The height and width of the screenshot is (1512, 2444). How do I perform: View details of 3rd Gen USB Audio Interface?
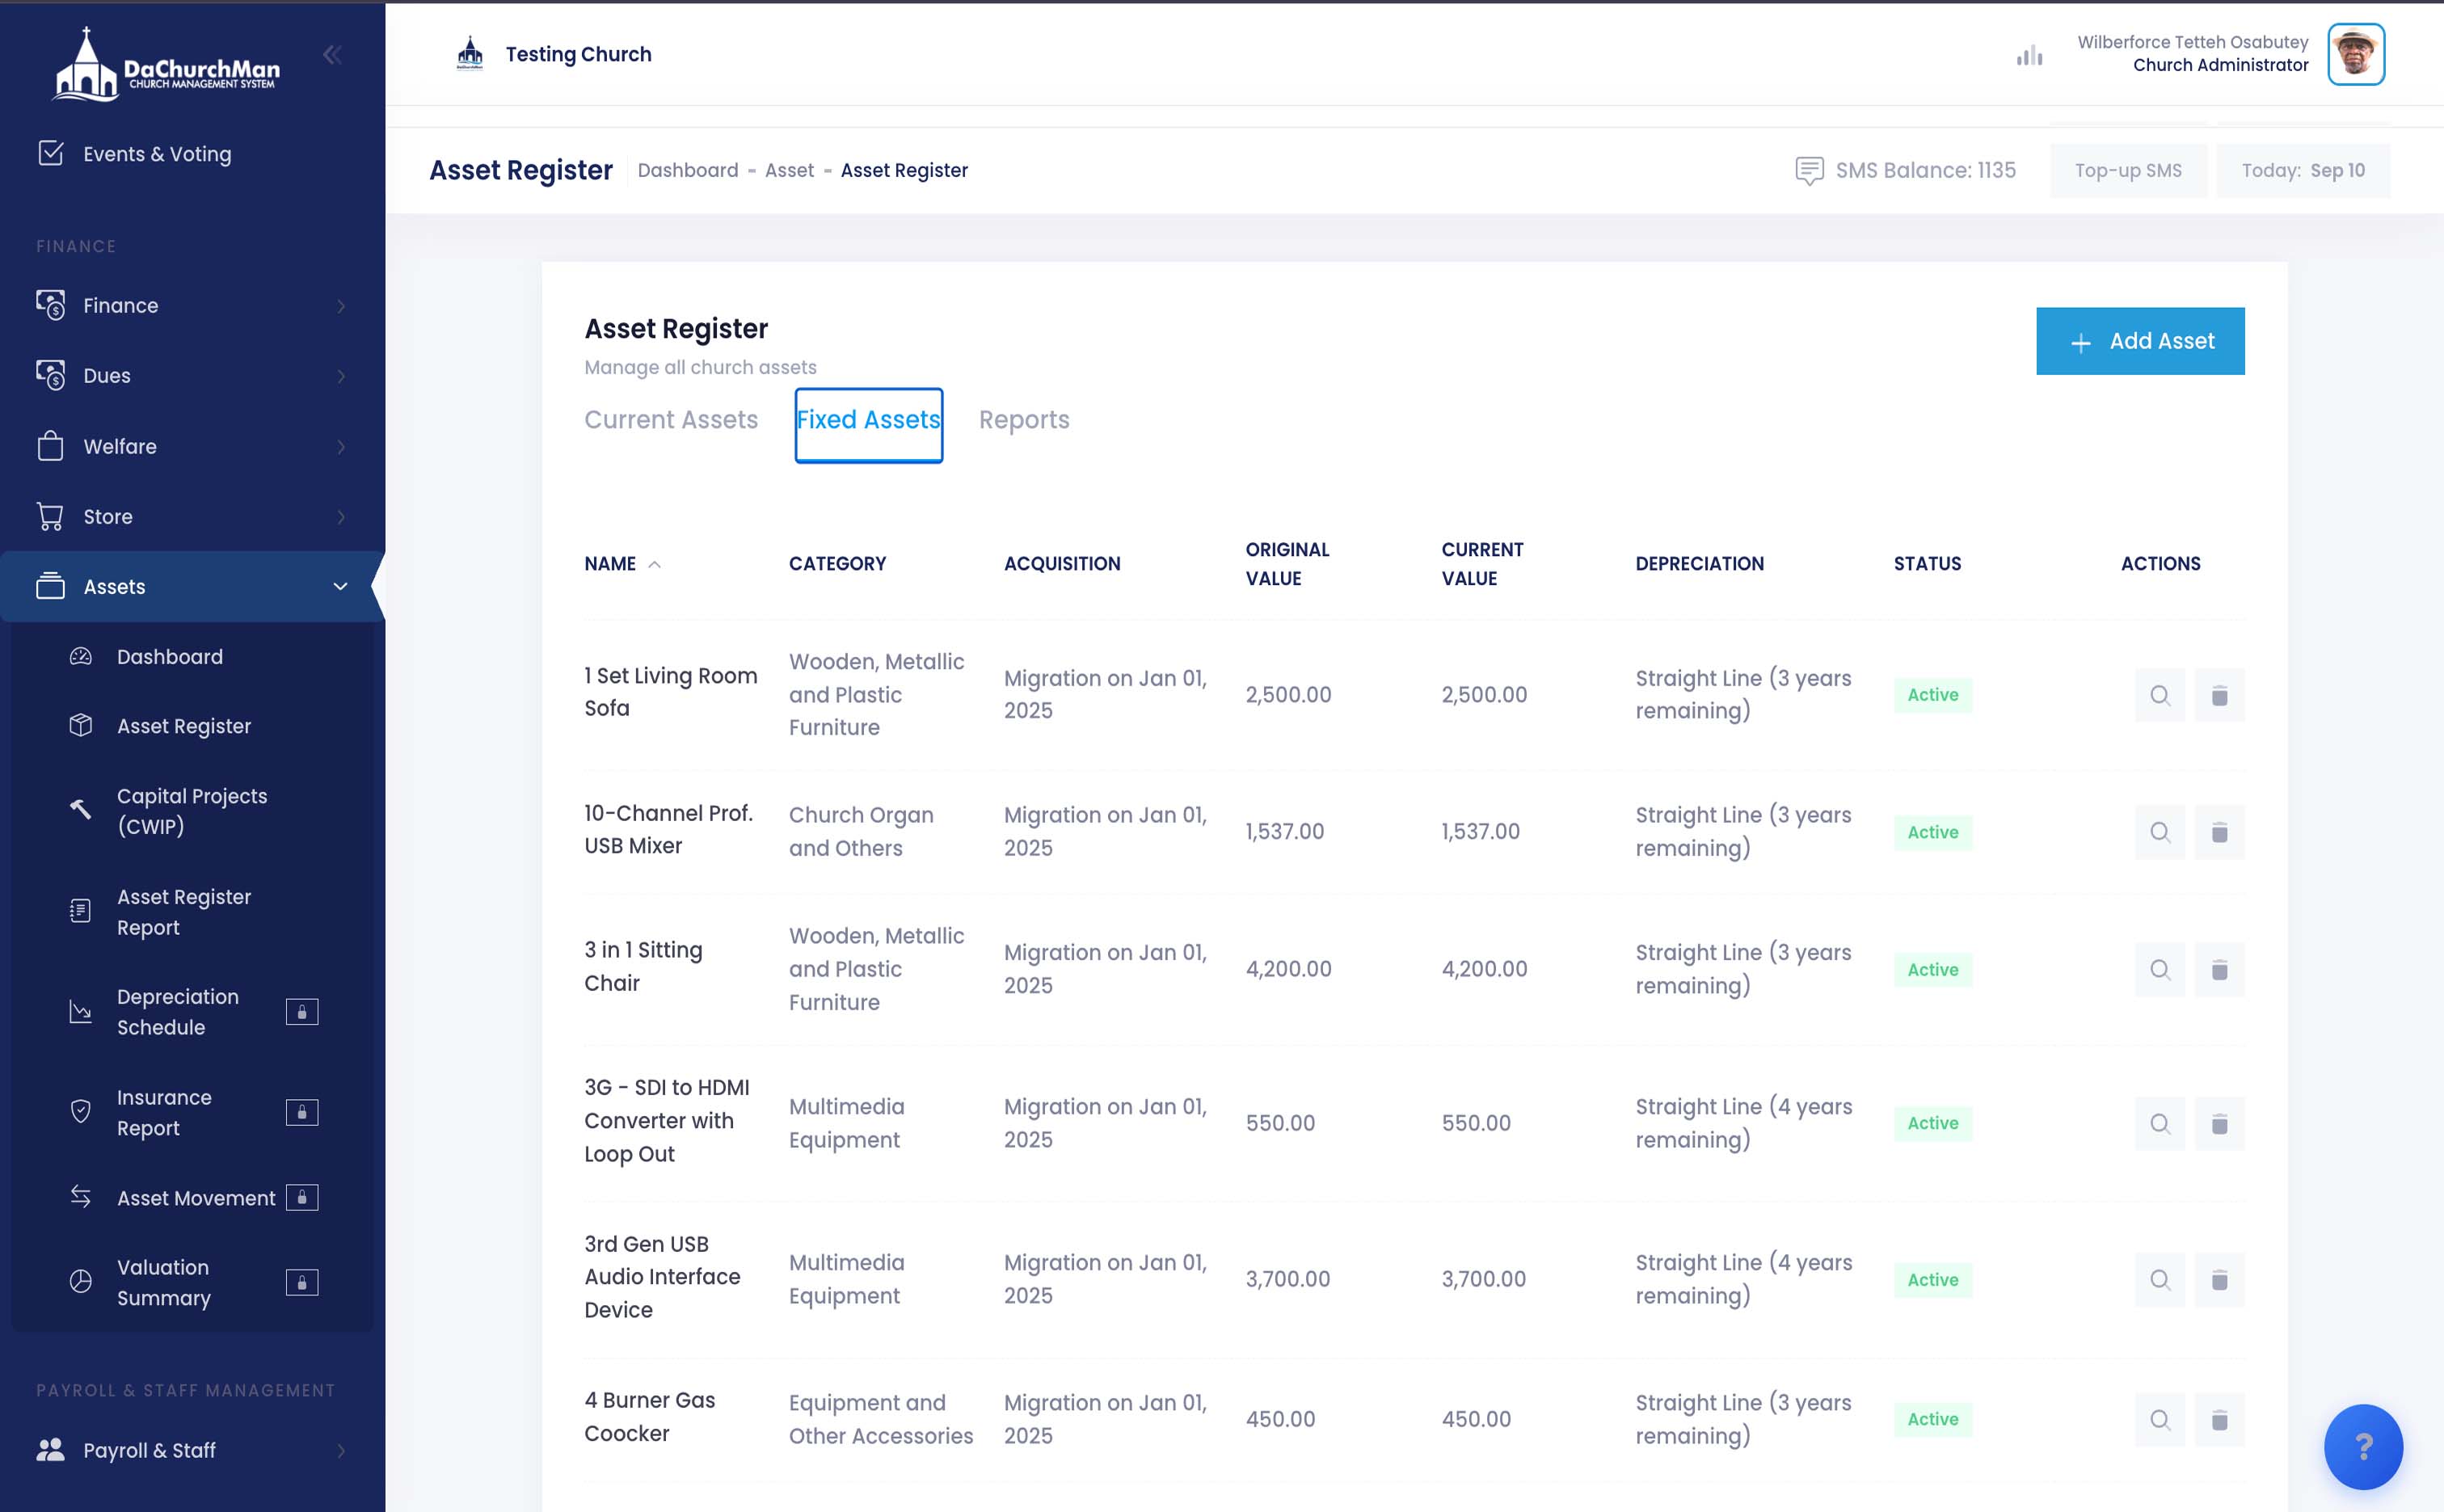2159,1279
